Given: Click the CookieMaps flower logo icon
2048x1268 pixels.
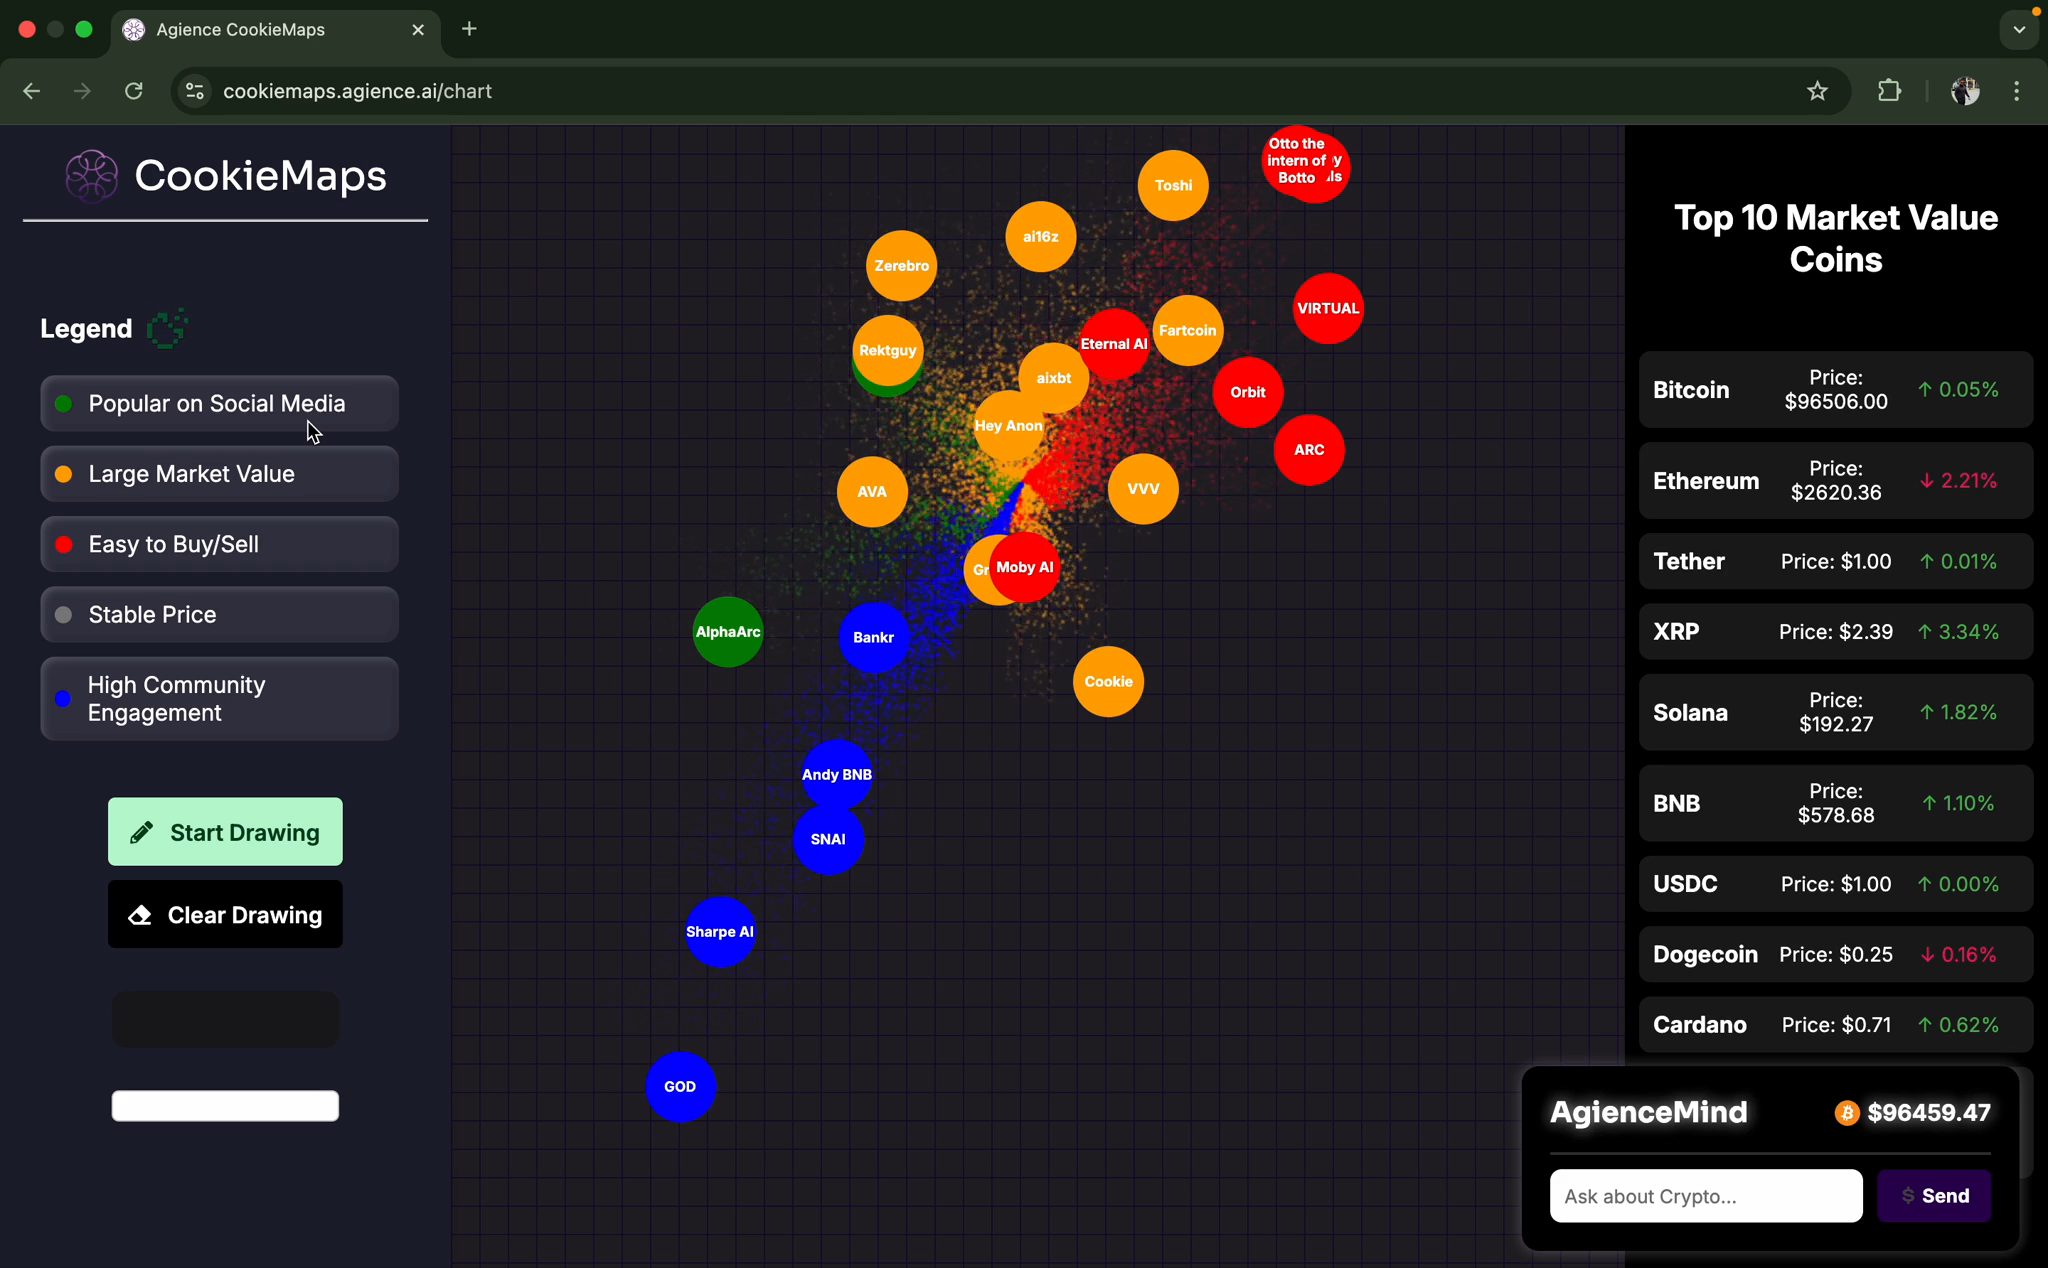Looking at the screenshot, I should [x=91, y=175].
